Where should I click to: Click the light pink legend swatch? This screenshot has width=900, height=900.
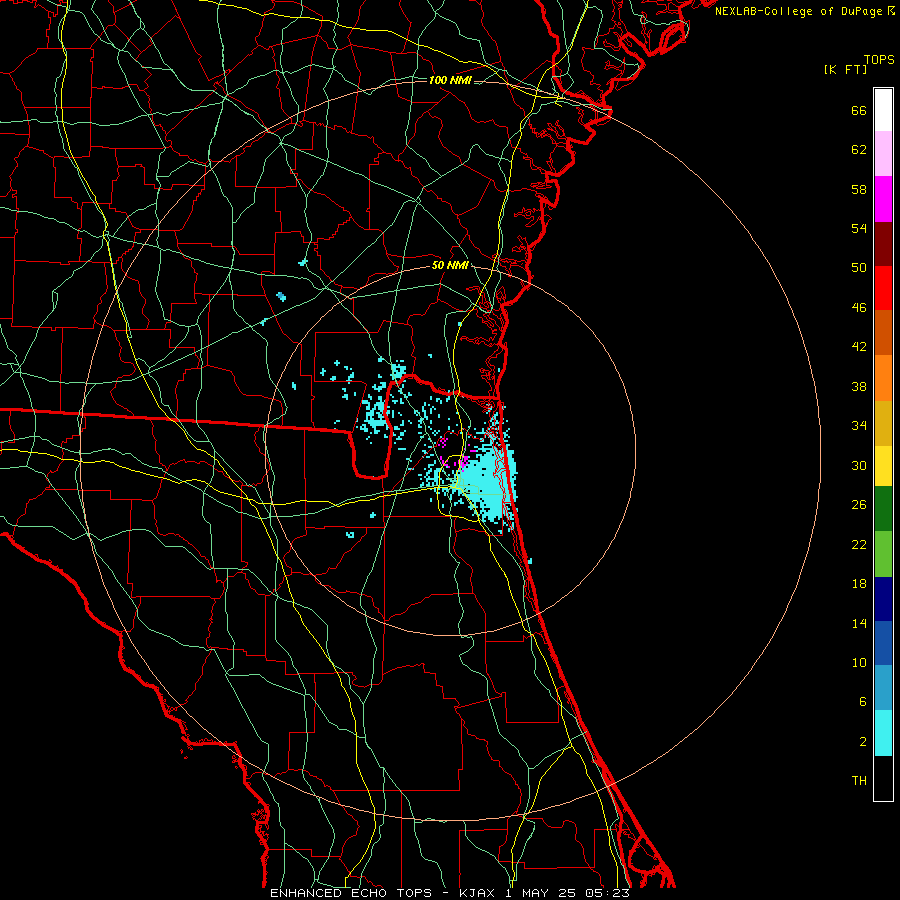[x=883, y=154]
